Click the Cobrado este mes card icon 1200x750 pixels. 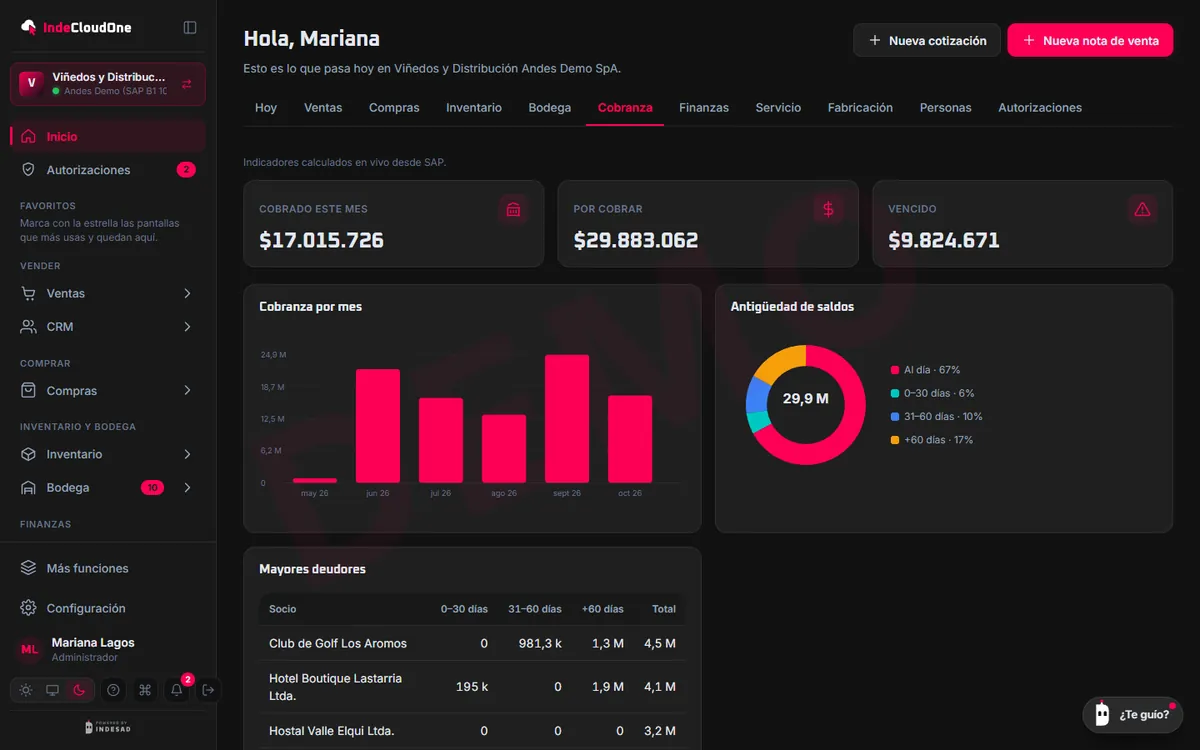(x=513, y=209)
